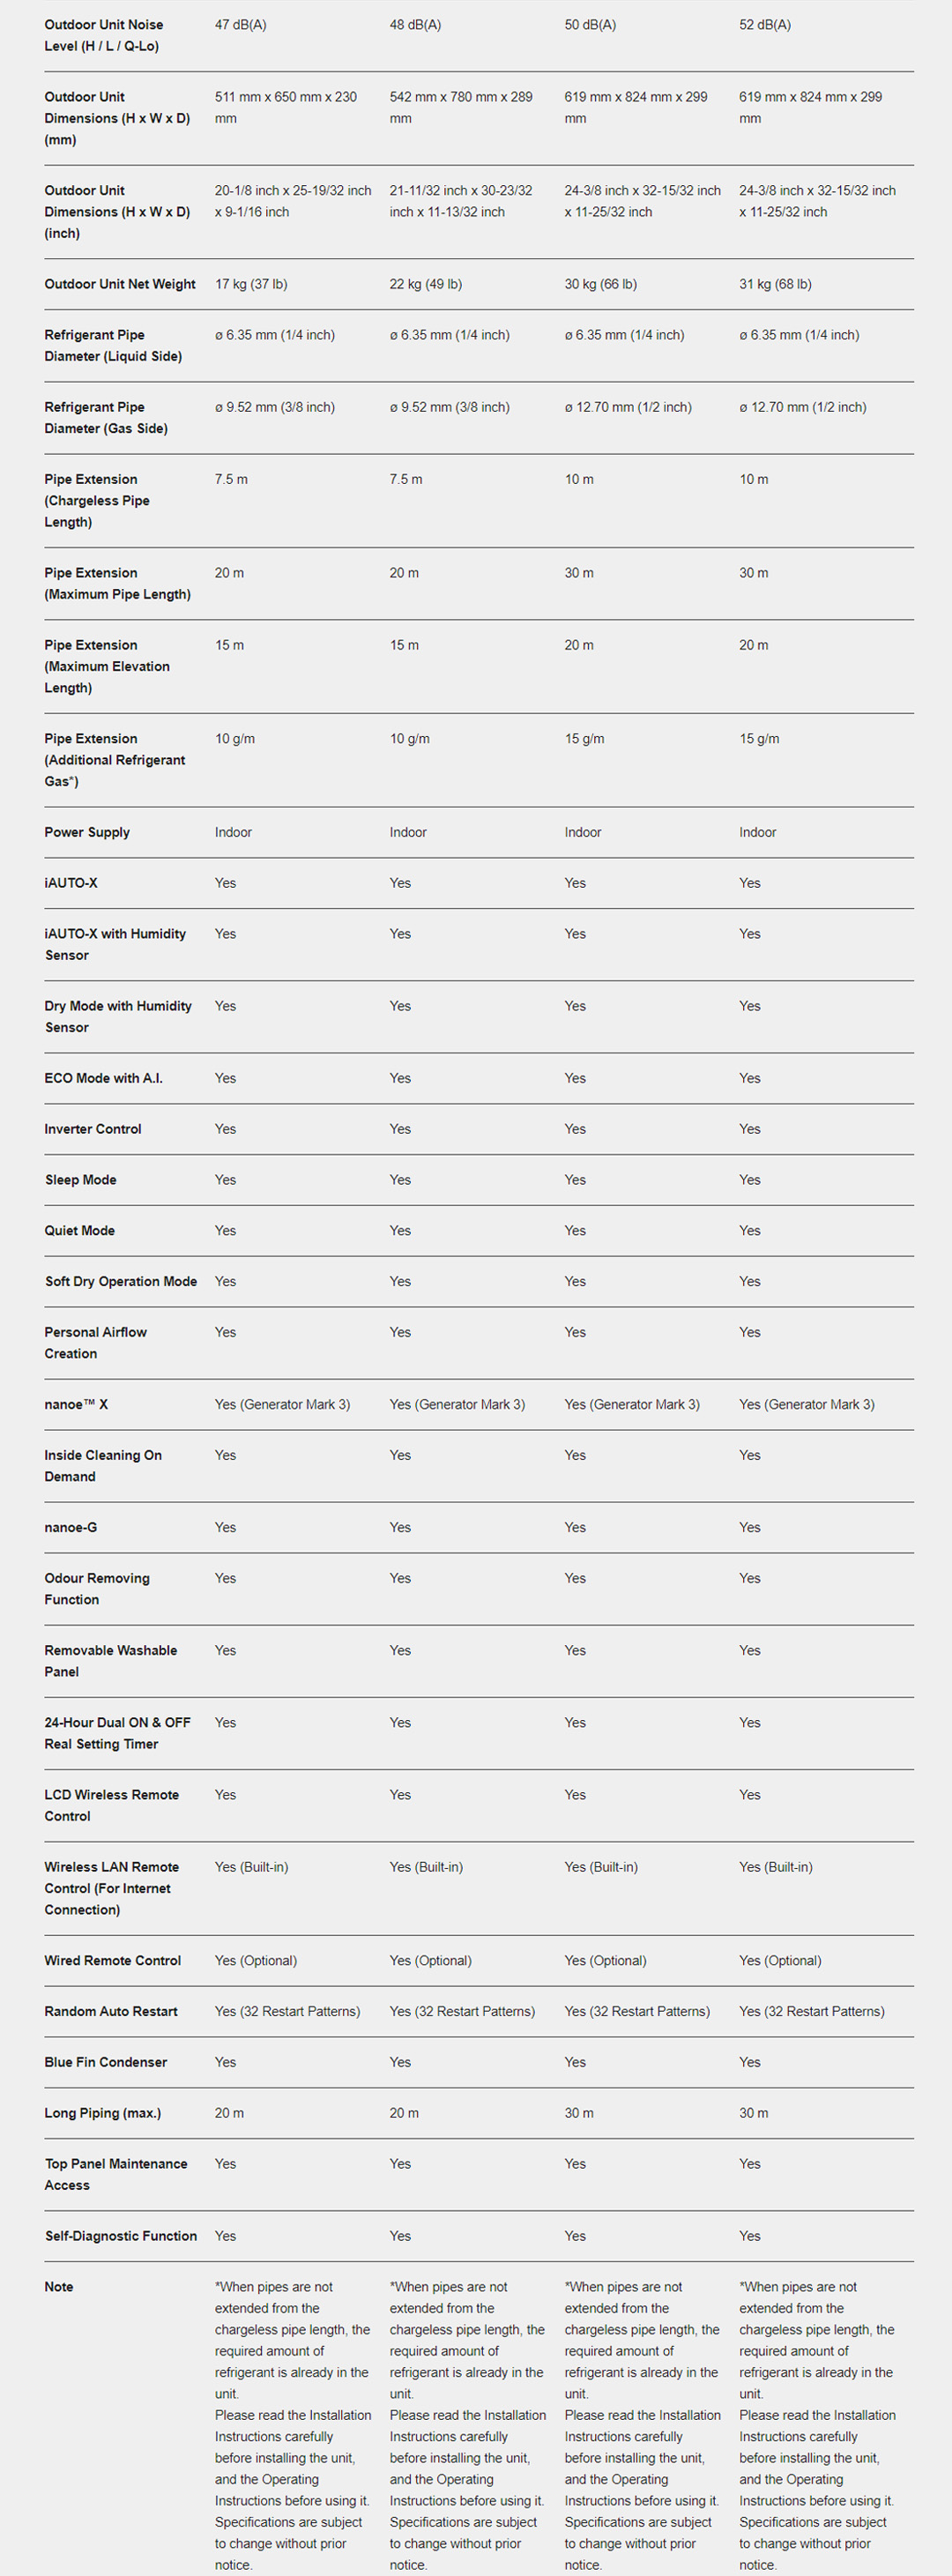Select the Odour Removing Function label
The width and height of the screenshot is (952, 2576).
[x=97, y=1589]
